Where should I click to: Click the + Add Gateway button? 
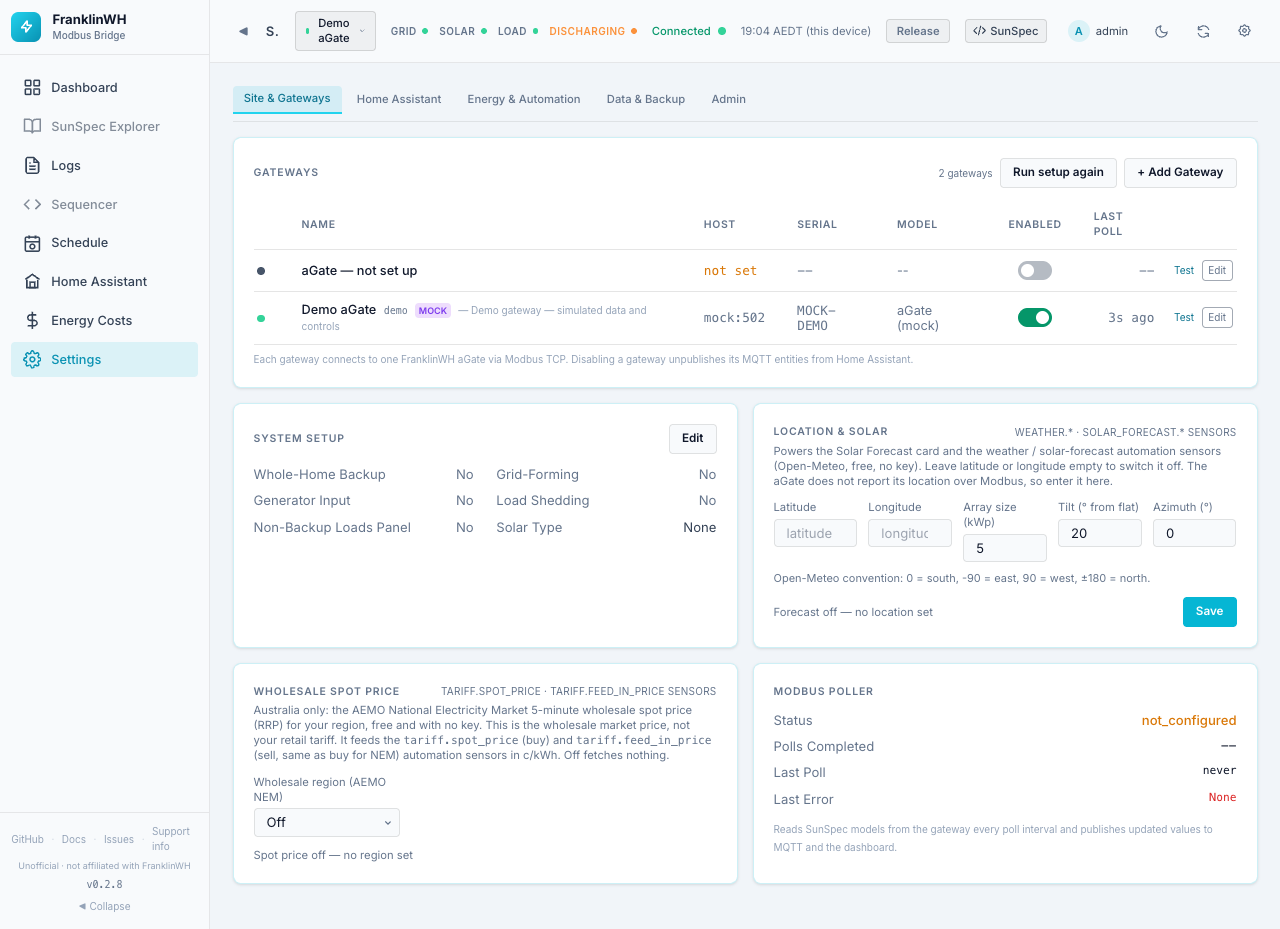tap(1180, 173)
